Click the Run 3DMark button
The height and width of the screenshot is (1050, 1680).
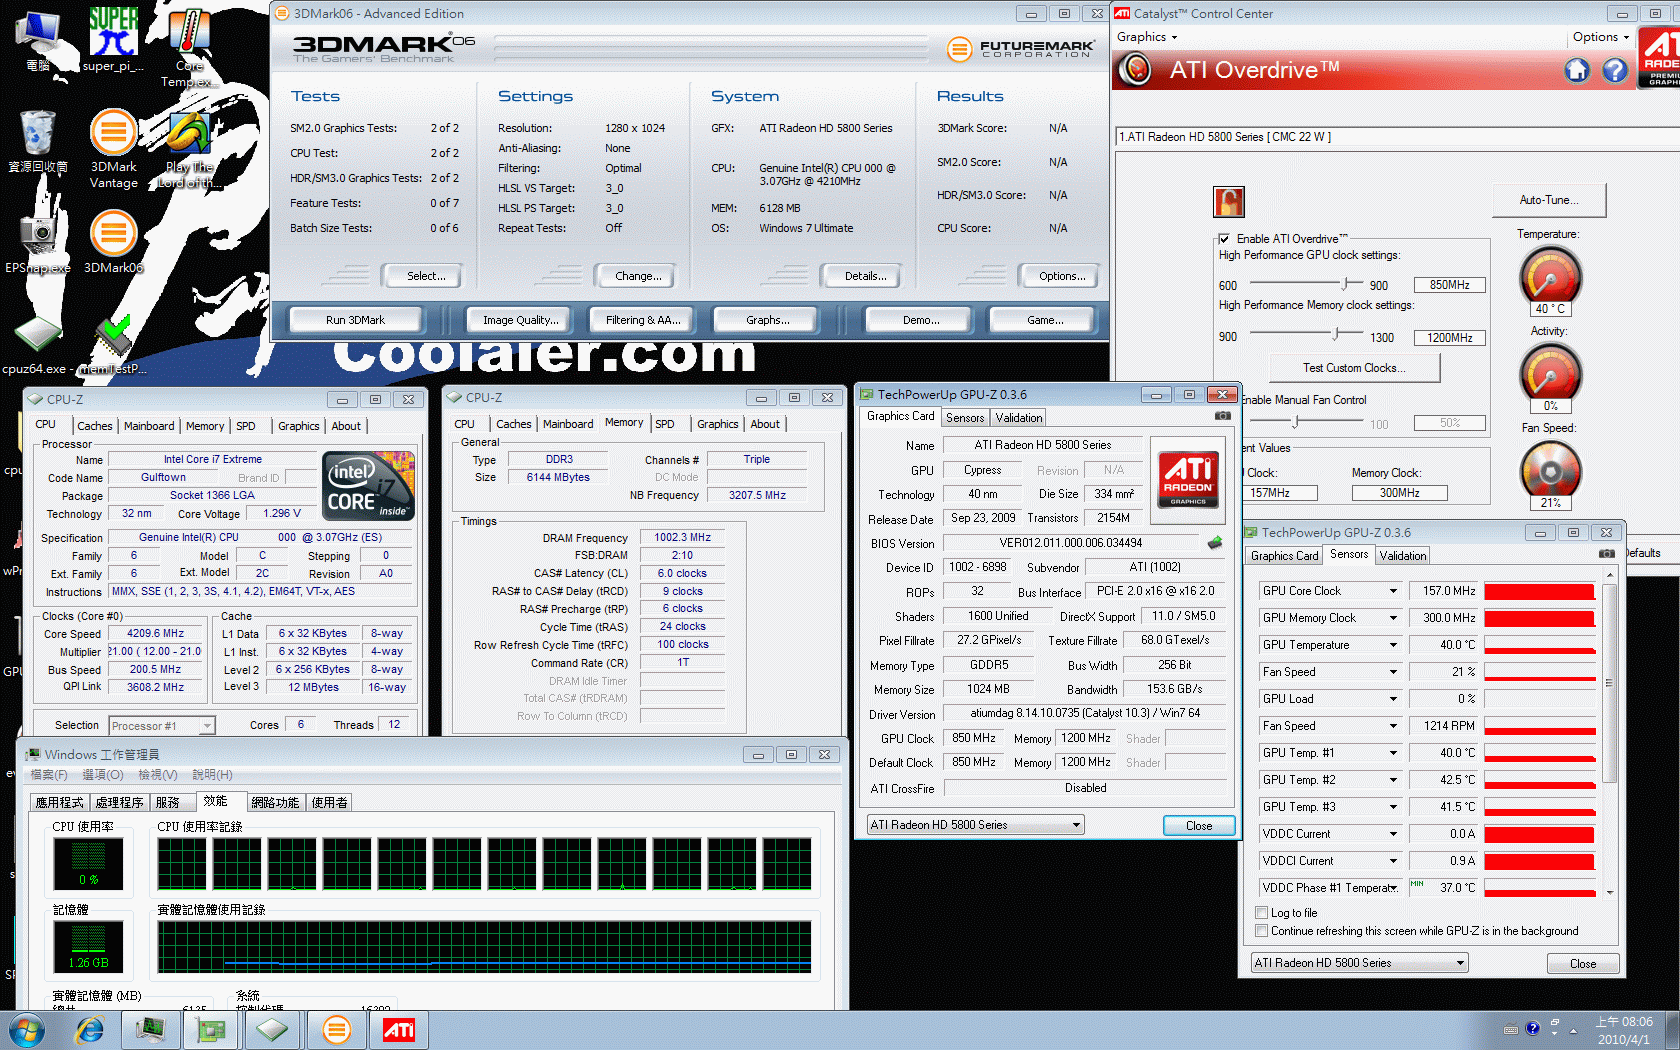(355, 320)
